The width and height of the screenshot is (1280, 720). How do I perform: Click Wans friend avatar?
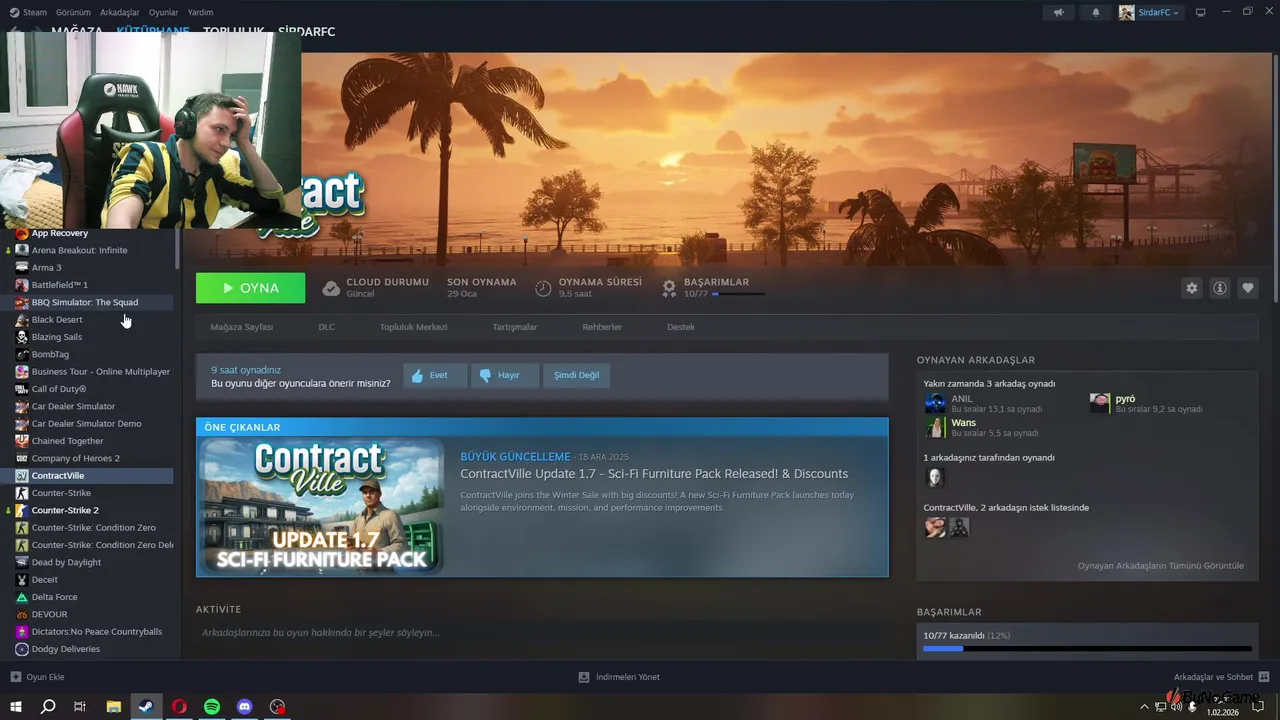[935, 428]
